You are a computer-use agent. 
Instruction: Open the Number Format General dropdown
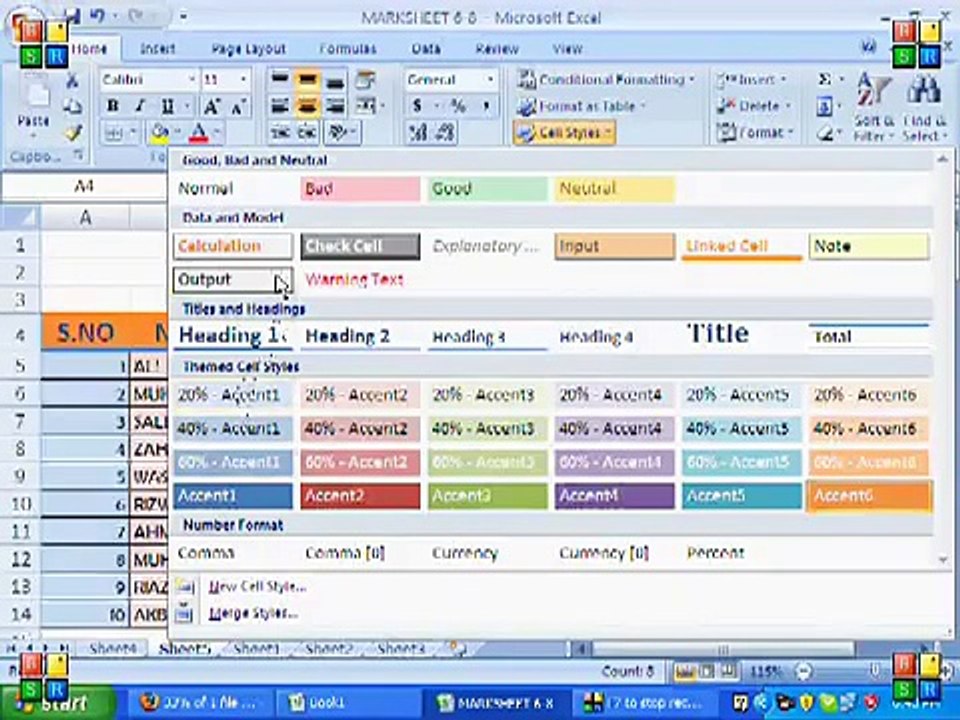pos(490,80)
